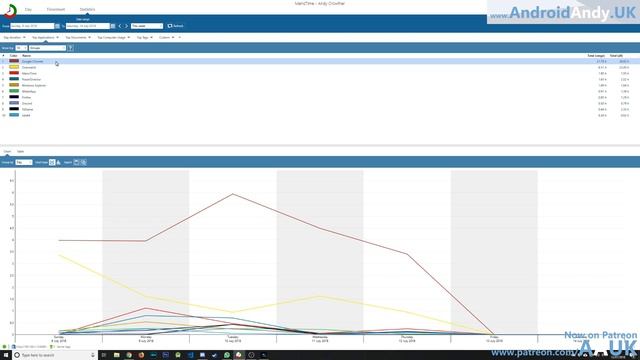This screenshot has height=360, width=640.
Task: Click taskbar search box
Action: 54,355
